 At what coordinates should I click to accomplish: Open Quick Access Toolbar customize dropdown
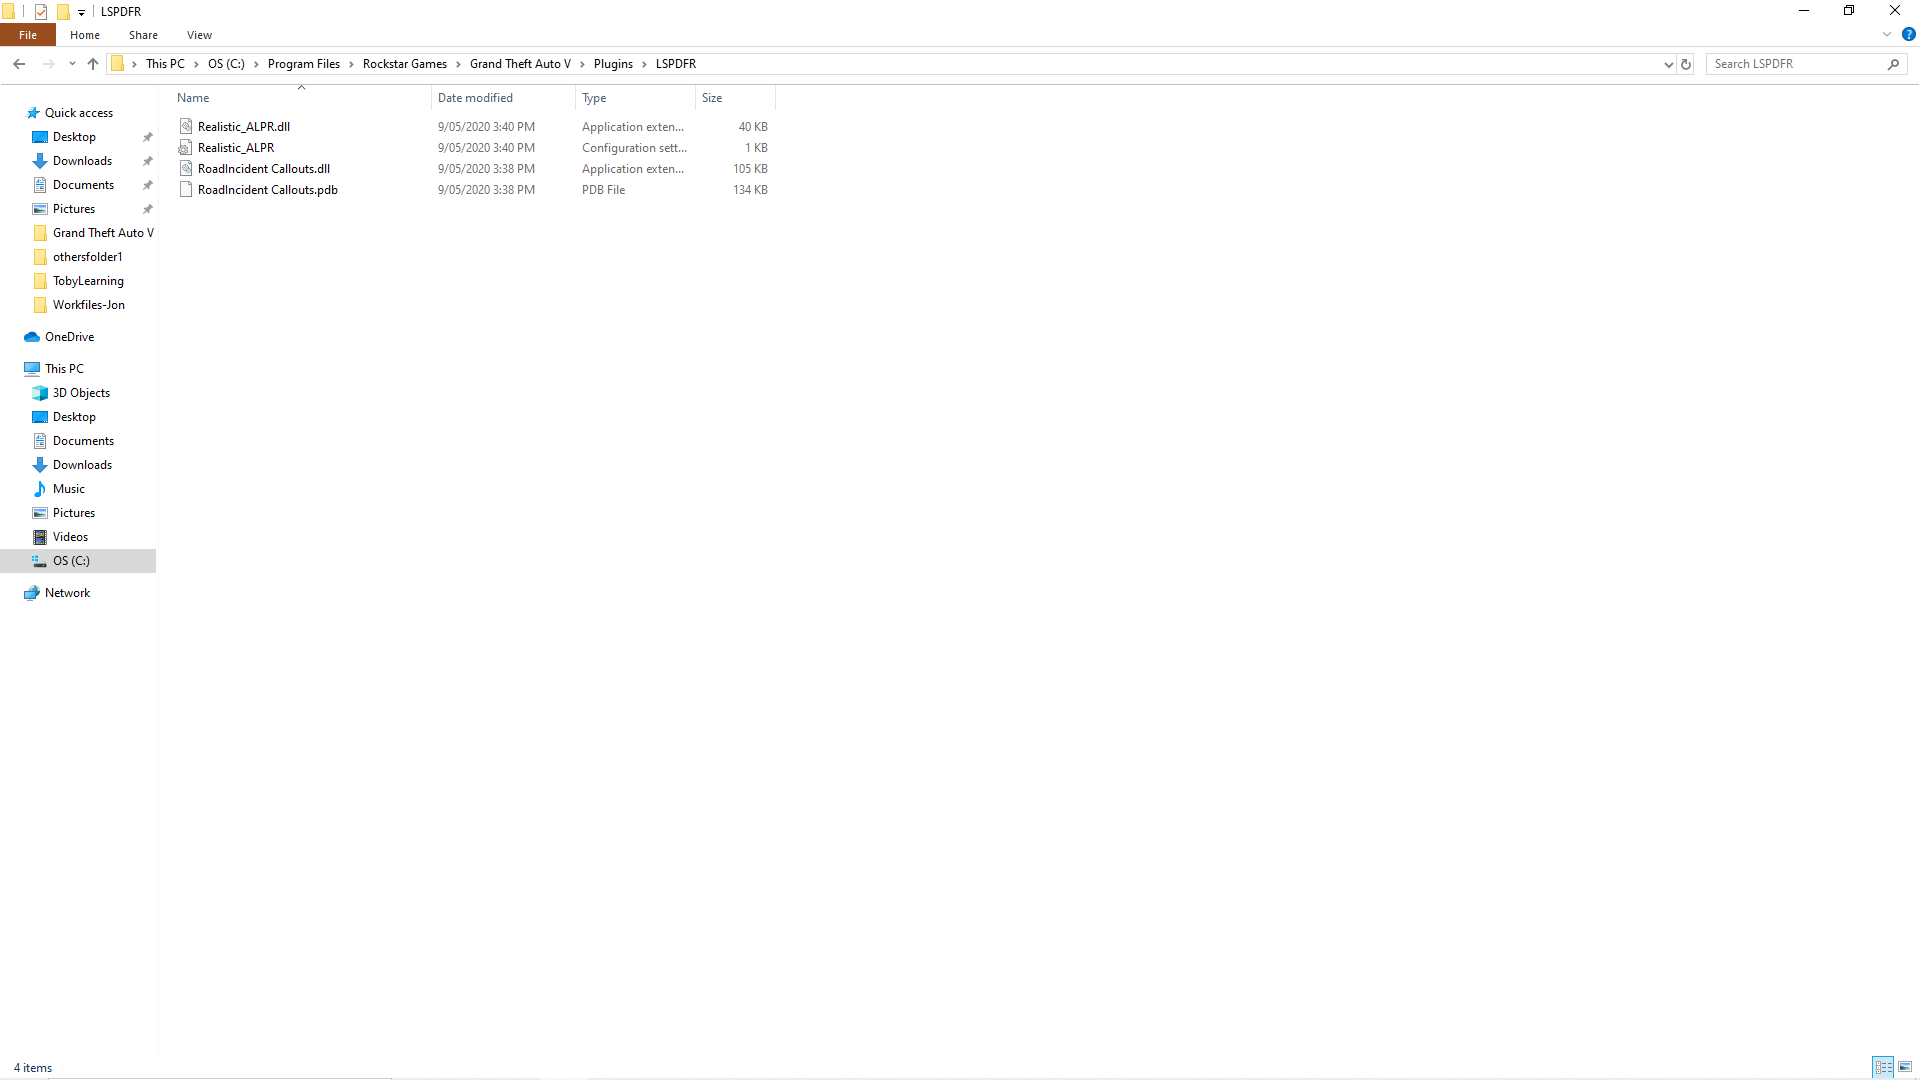click(x=82, y=12)
